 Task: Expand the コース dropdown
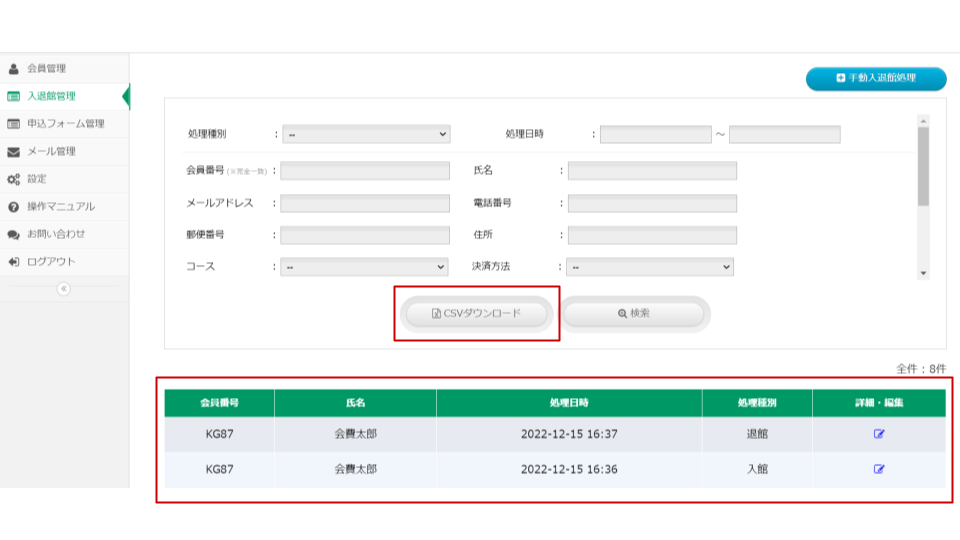[x=364, y=267]
